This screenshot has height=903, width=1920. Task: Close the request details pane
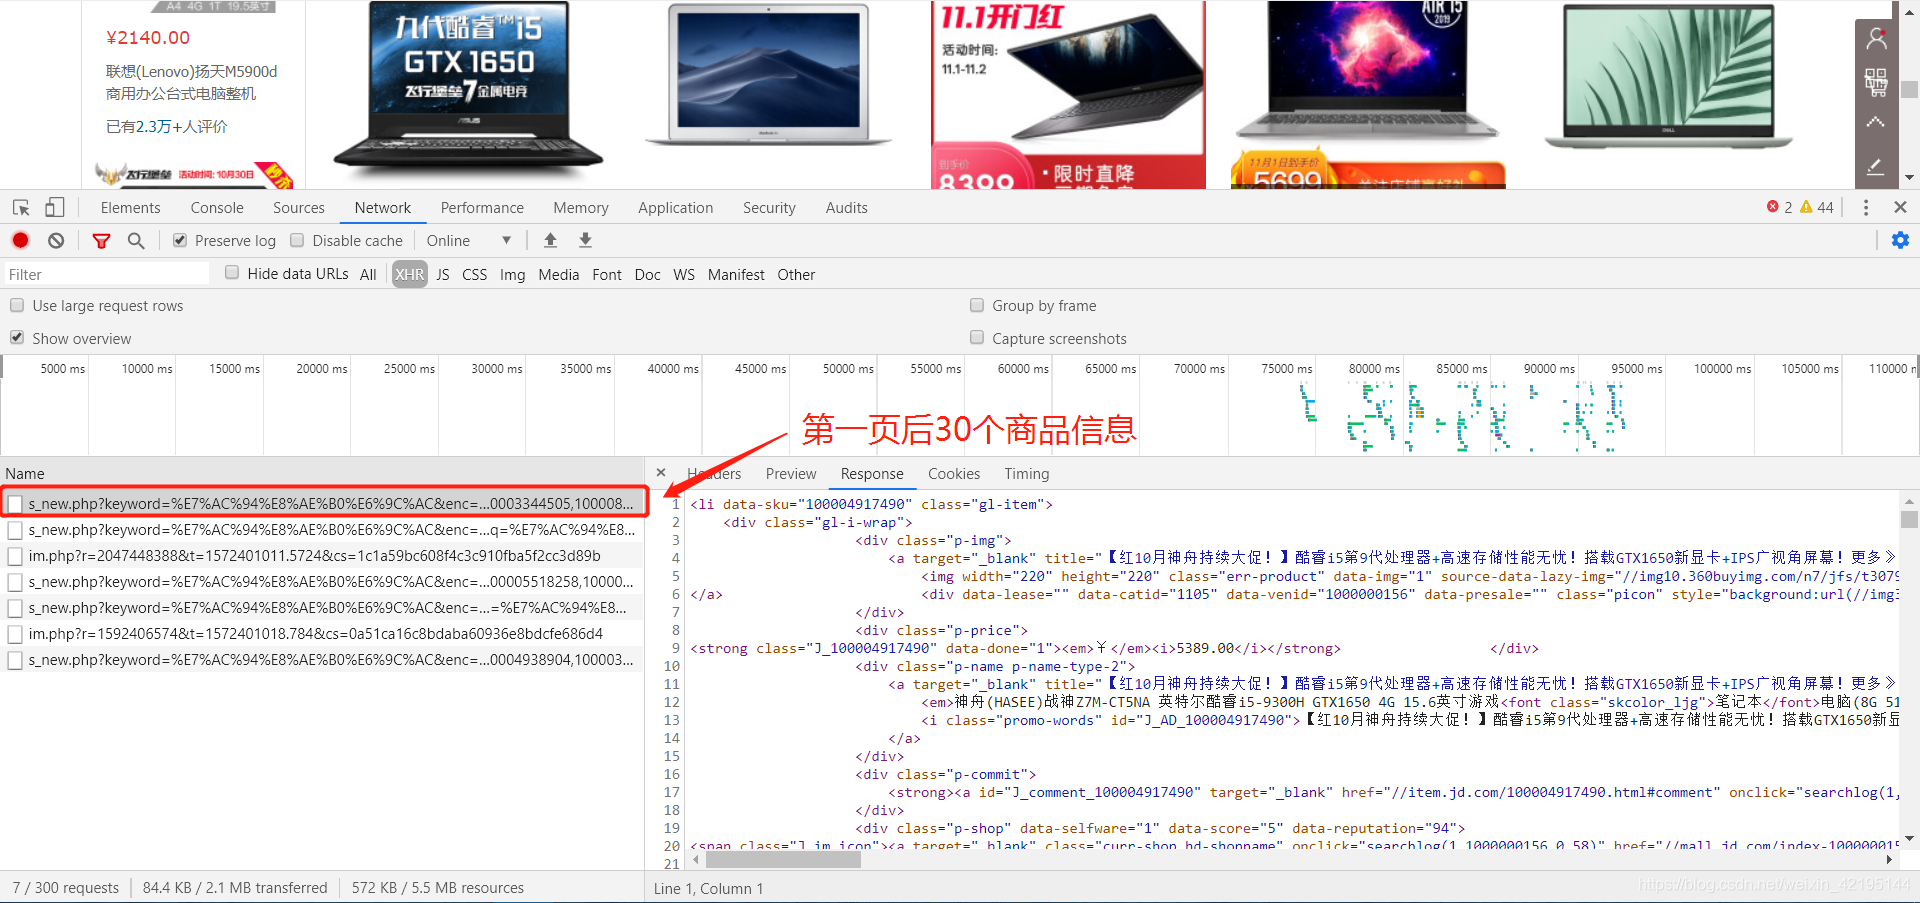(661, 472)
